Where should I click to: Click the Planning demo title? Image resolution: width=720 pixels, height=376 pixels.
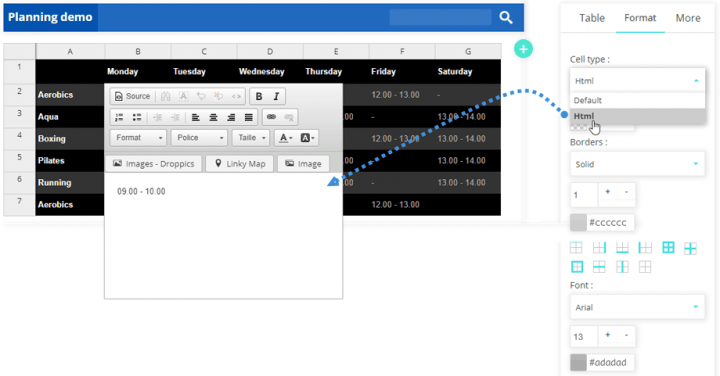pyautogui.click(x=50, y=17)
